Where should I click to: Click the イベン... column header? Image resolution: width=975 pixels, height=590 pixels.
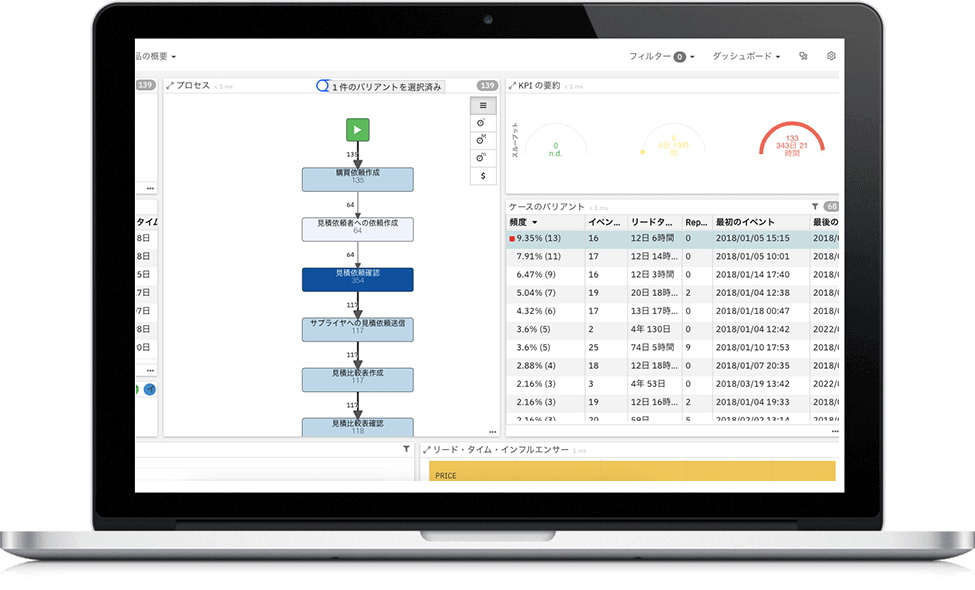(x=604, y=222)
